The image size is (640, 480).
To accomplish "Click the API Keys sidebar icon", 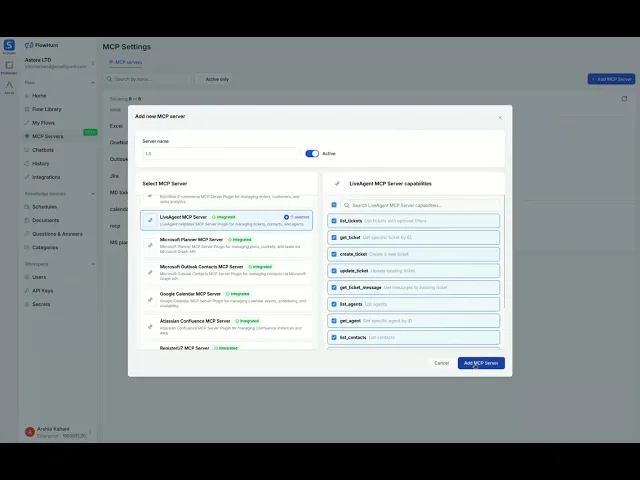I will (27, 291).
